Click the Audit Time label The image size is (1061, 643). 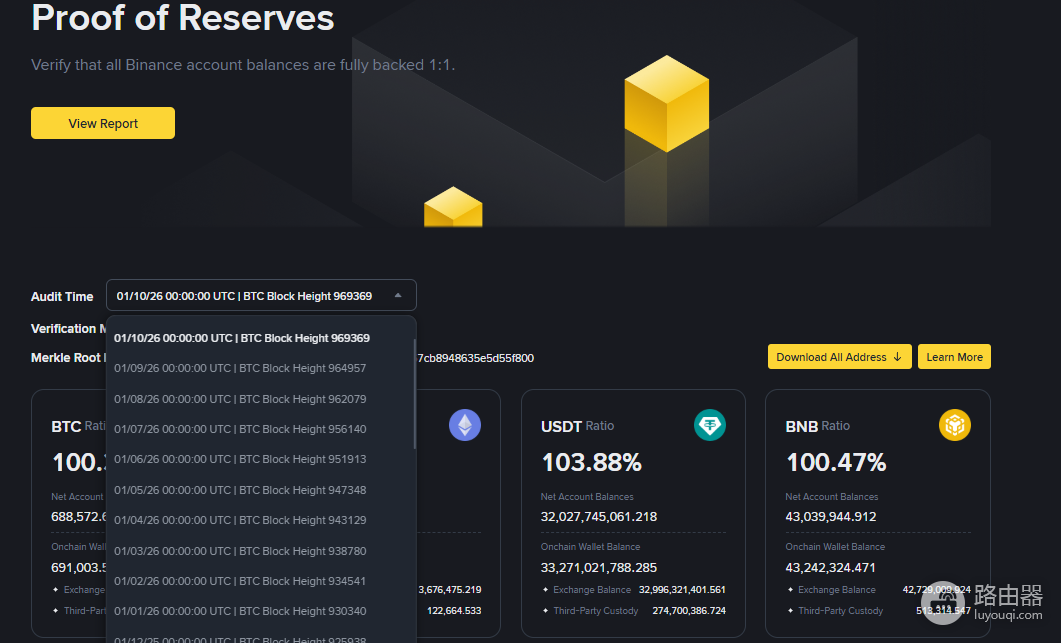pos(62,296)
